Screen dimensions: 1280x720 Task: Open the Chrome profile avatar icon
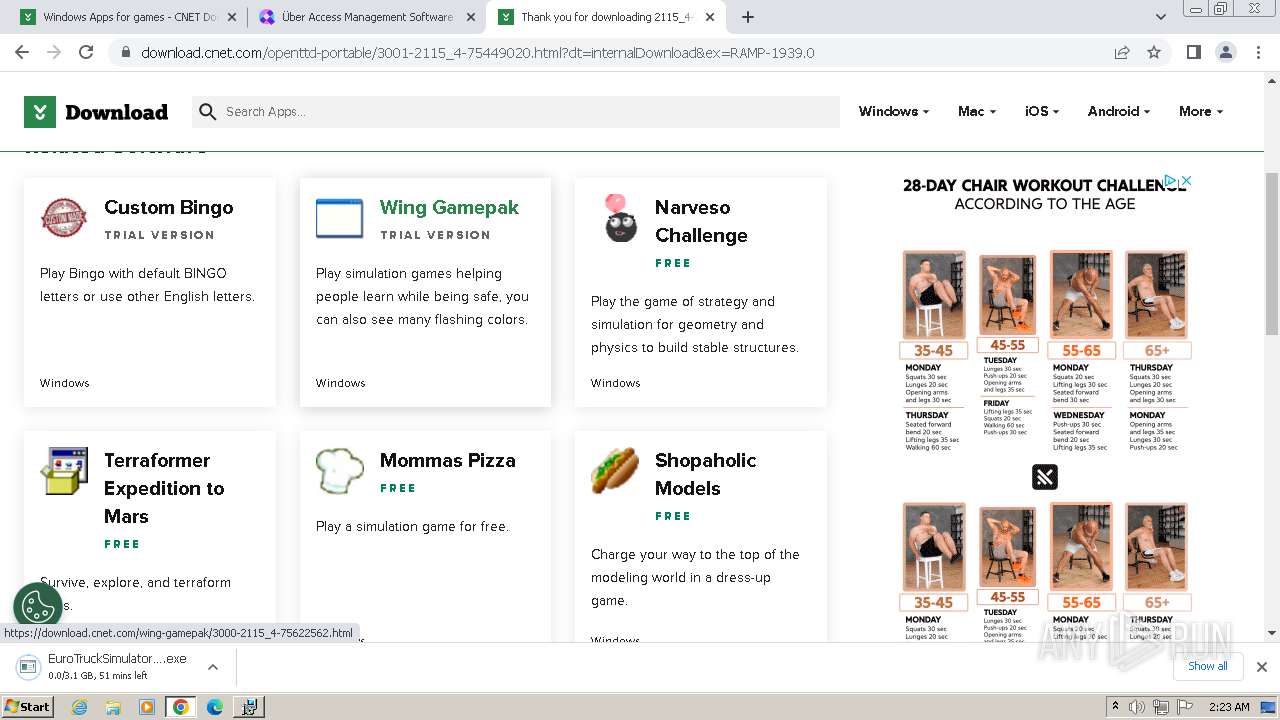click(1225, 52)
